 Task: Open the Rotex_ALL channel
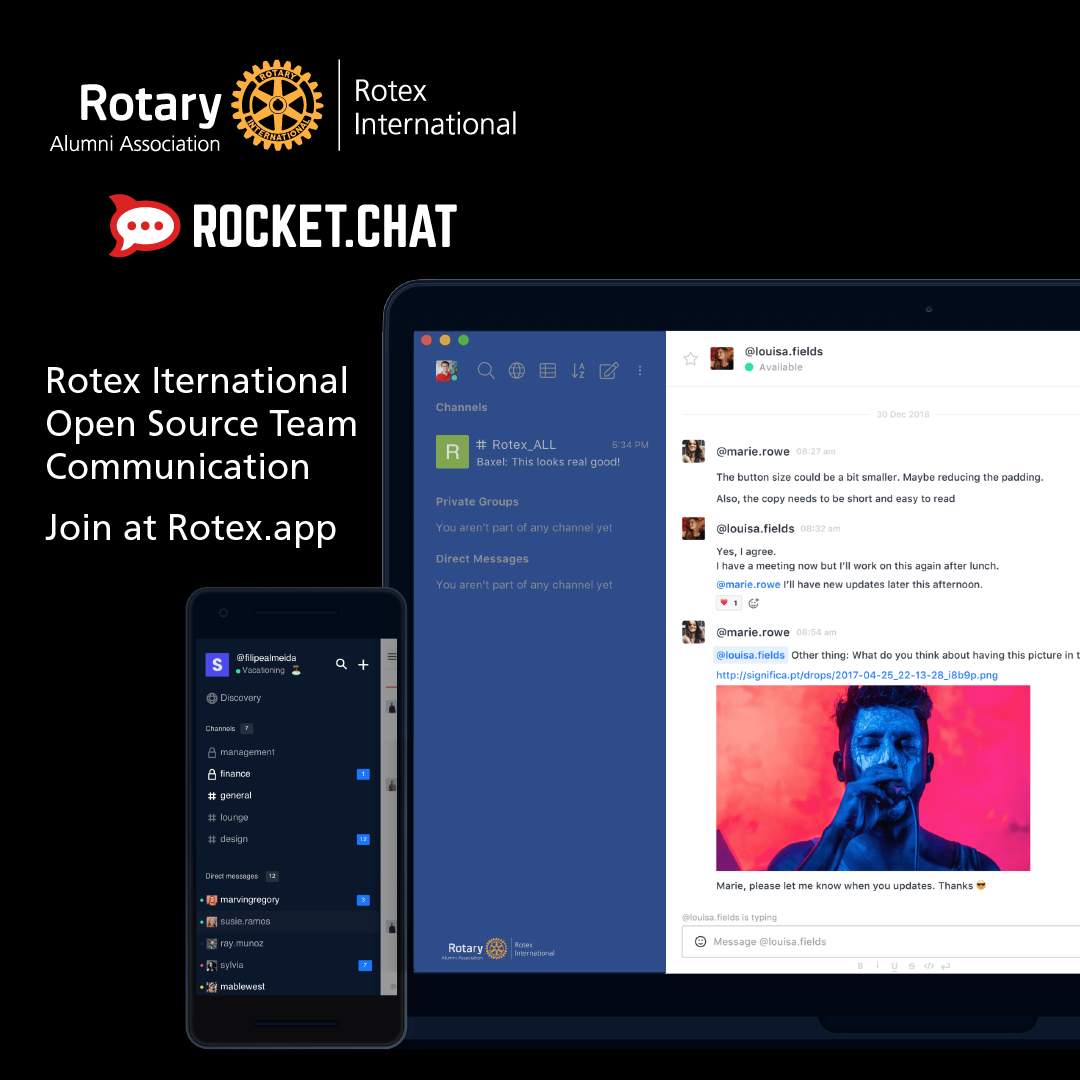[x=542, y=452]
